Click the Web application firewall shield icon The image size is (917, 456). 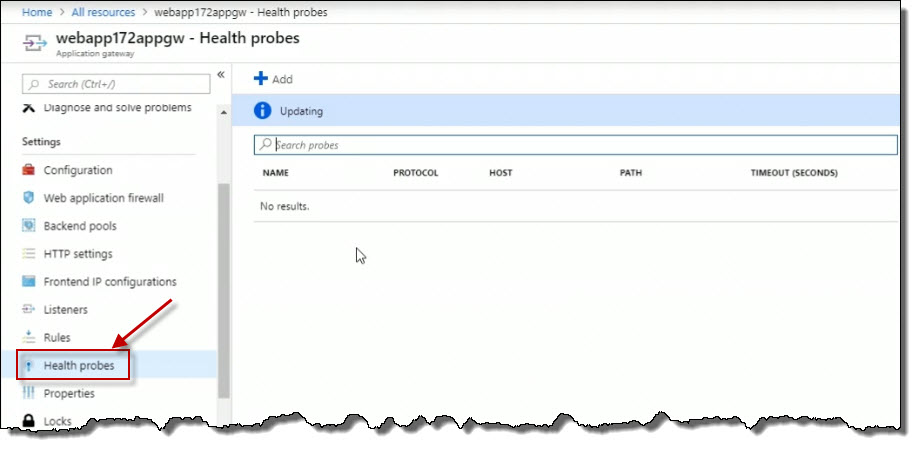[x=28, y=198]
